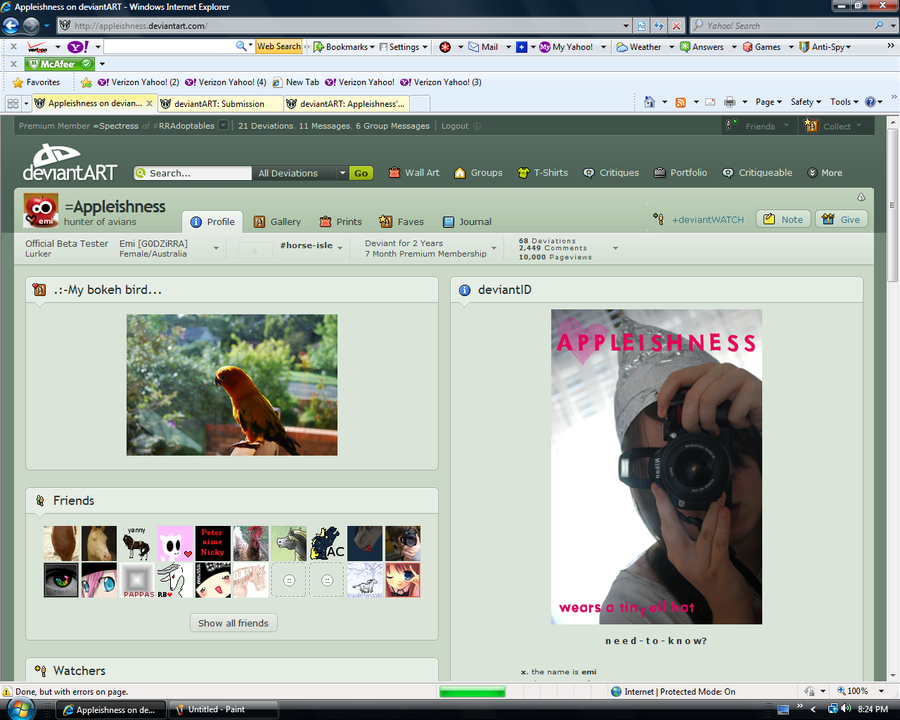Click the 6 Group Messages link
Viewport: 900px width, 720px height.
click(x=393, y=126)
